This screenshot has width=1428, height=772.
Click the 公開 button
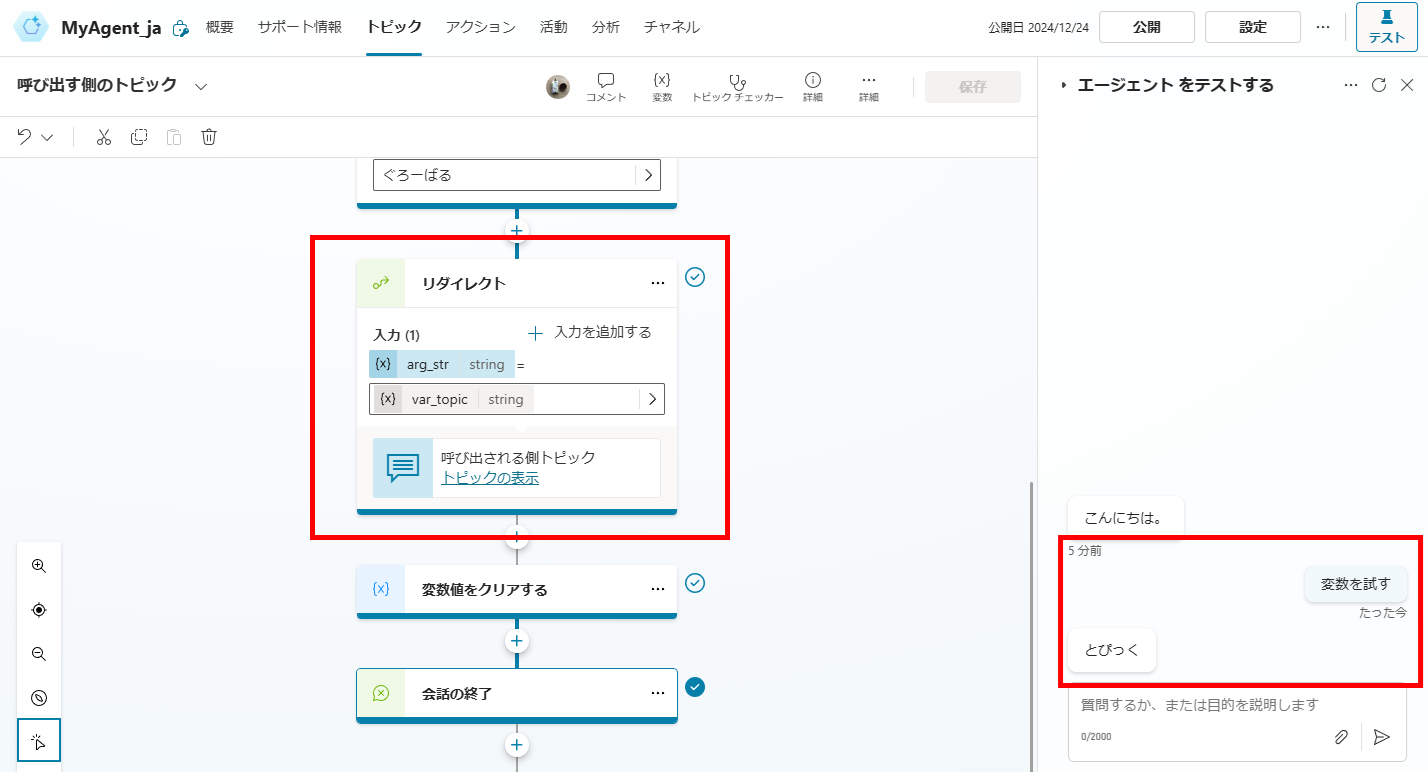point(1146,27)
